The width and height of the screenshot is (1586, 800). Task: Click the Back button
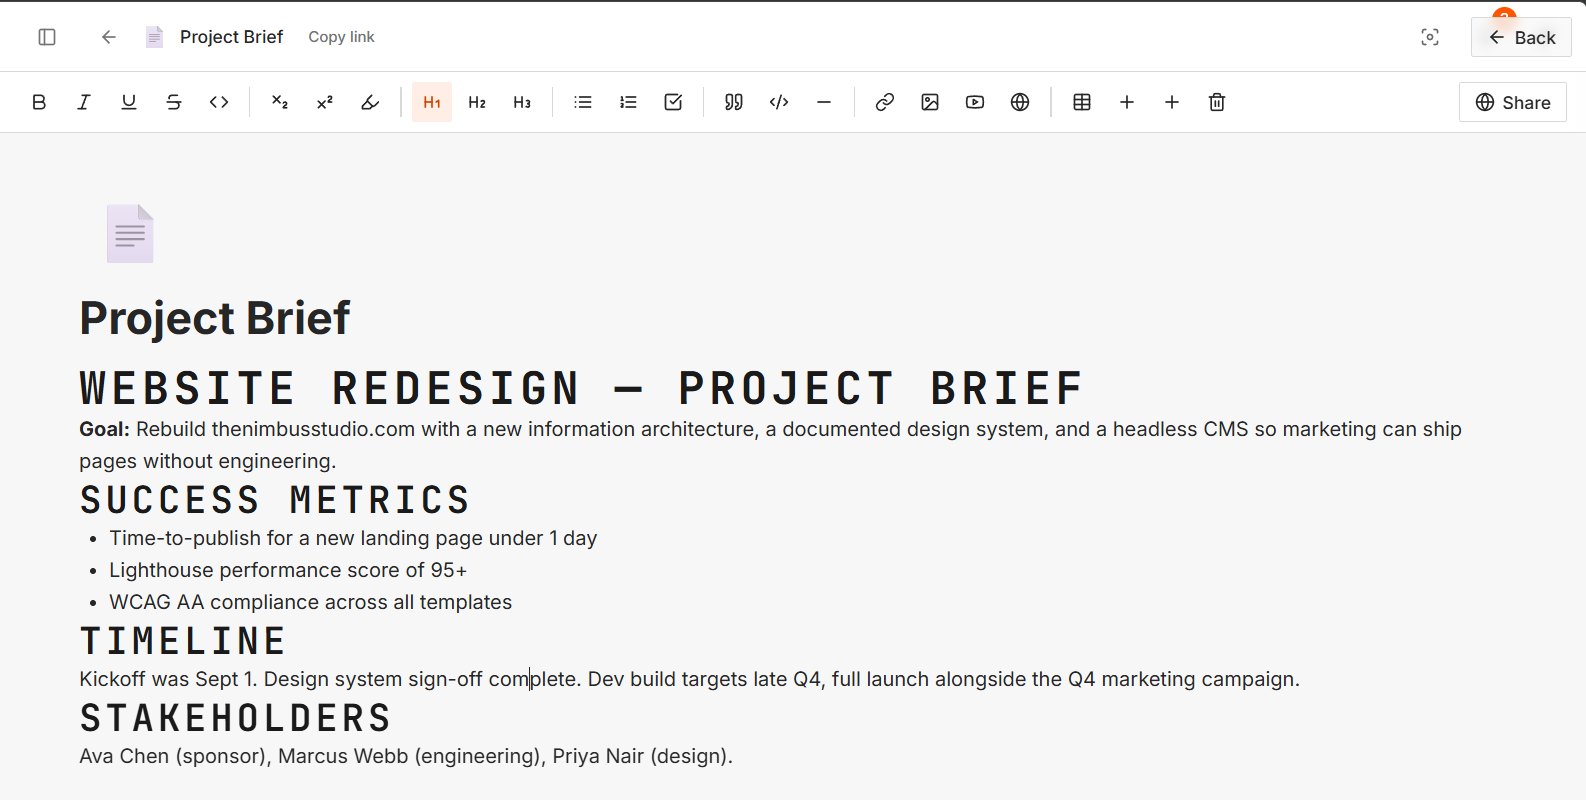(1521, 37)
